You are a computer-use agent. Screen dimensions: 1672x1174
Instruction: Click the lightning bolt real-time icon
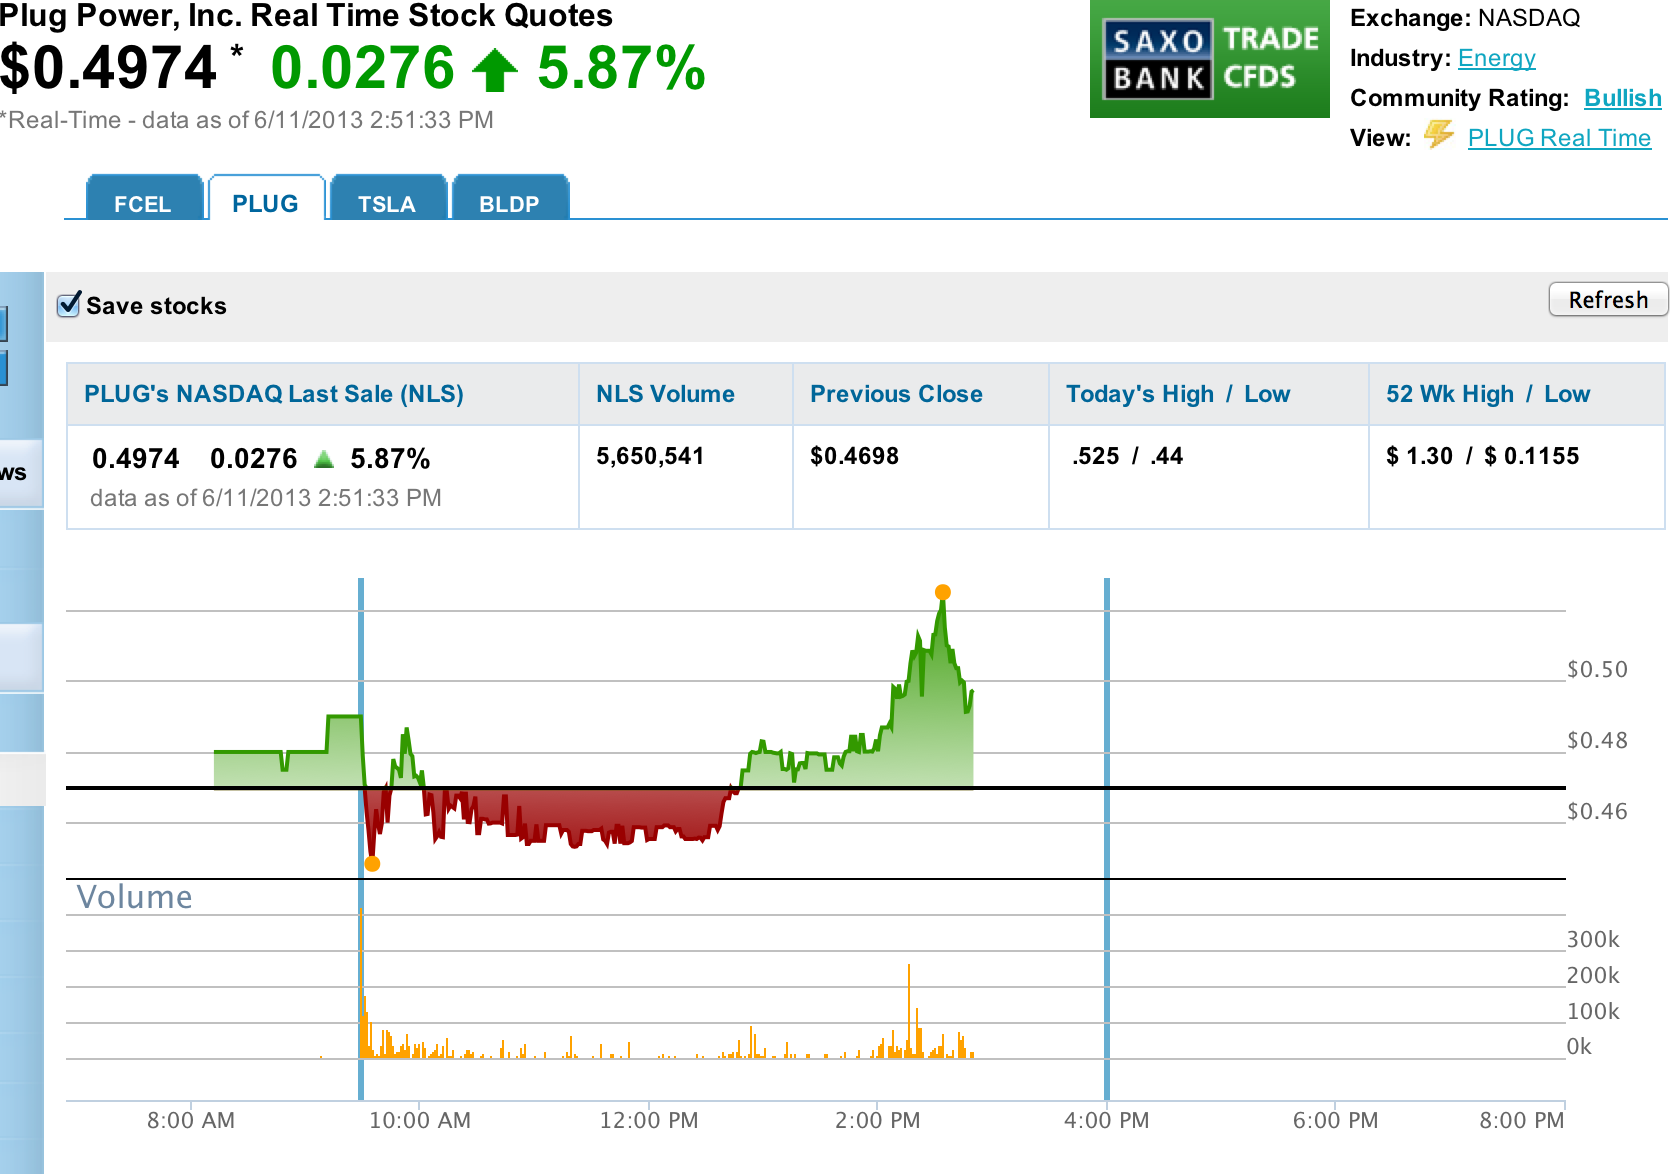pyautogui.click(x=1438, y=134)
